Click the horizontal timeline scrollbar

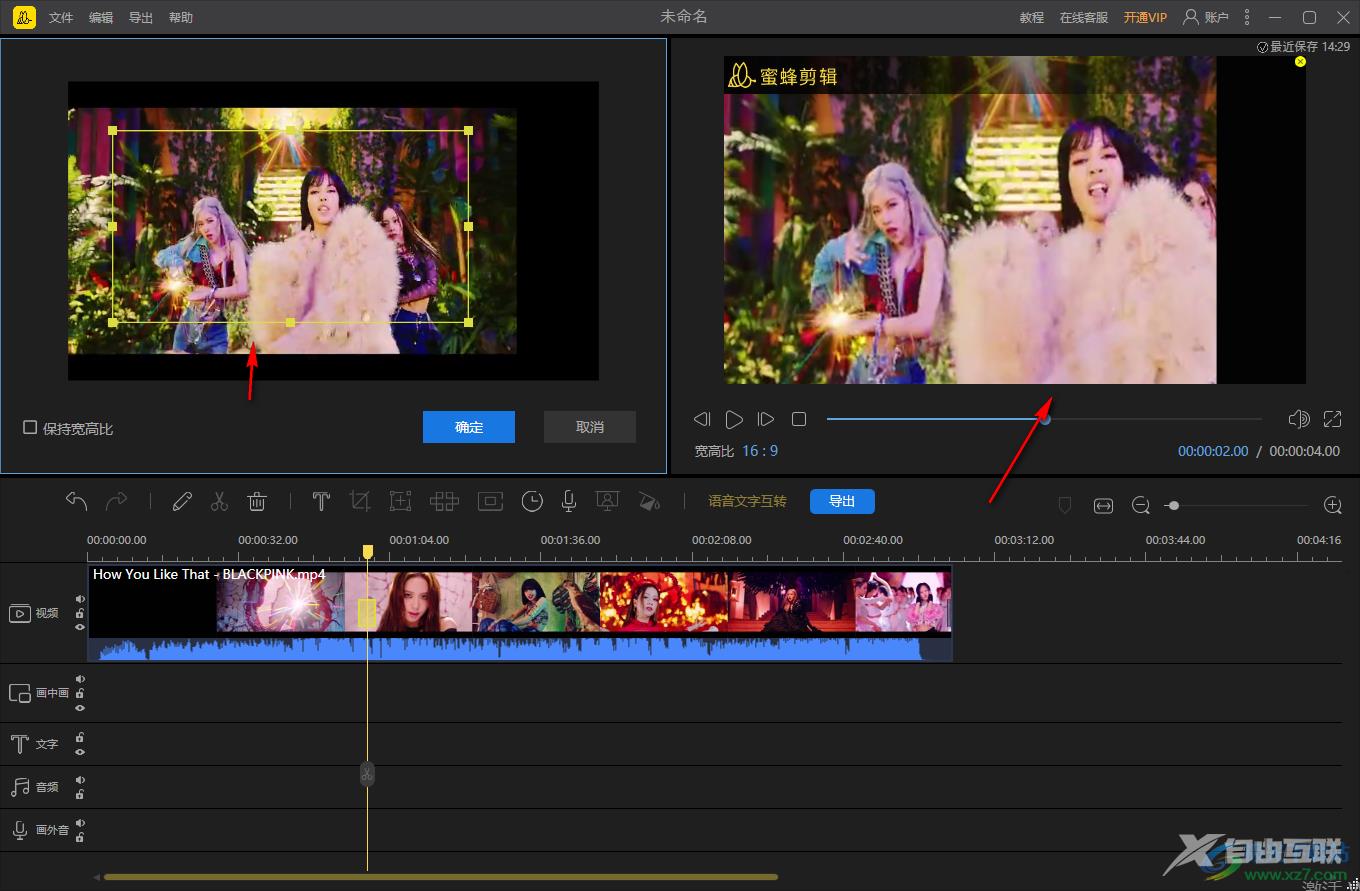coord(441,877)
